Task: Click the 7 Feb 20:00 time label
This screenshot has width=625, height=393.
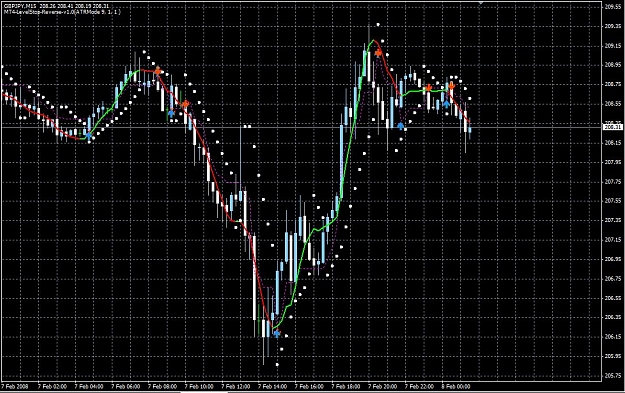Action: (382, 387)
